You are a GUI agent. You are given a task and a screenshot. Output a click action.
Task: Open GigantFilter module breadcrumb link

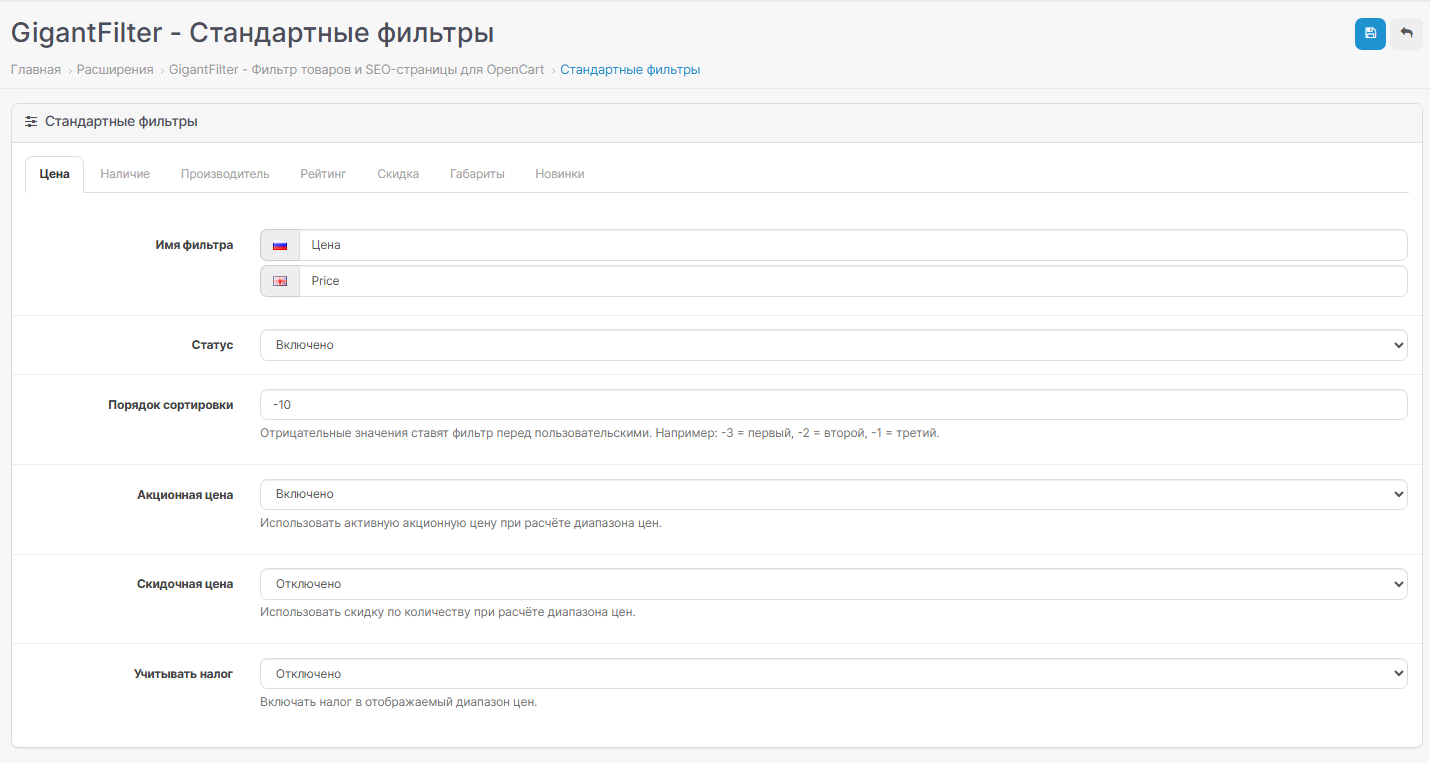tap(356, 70)
